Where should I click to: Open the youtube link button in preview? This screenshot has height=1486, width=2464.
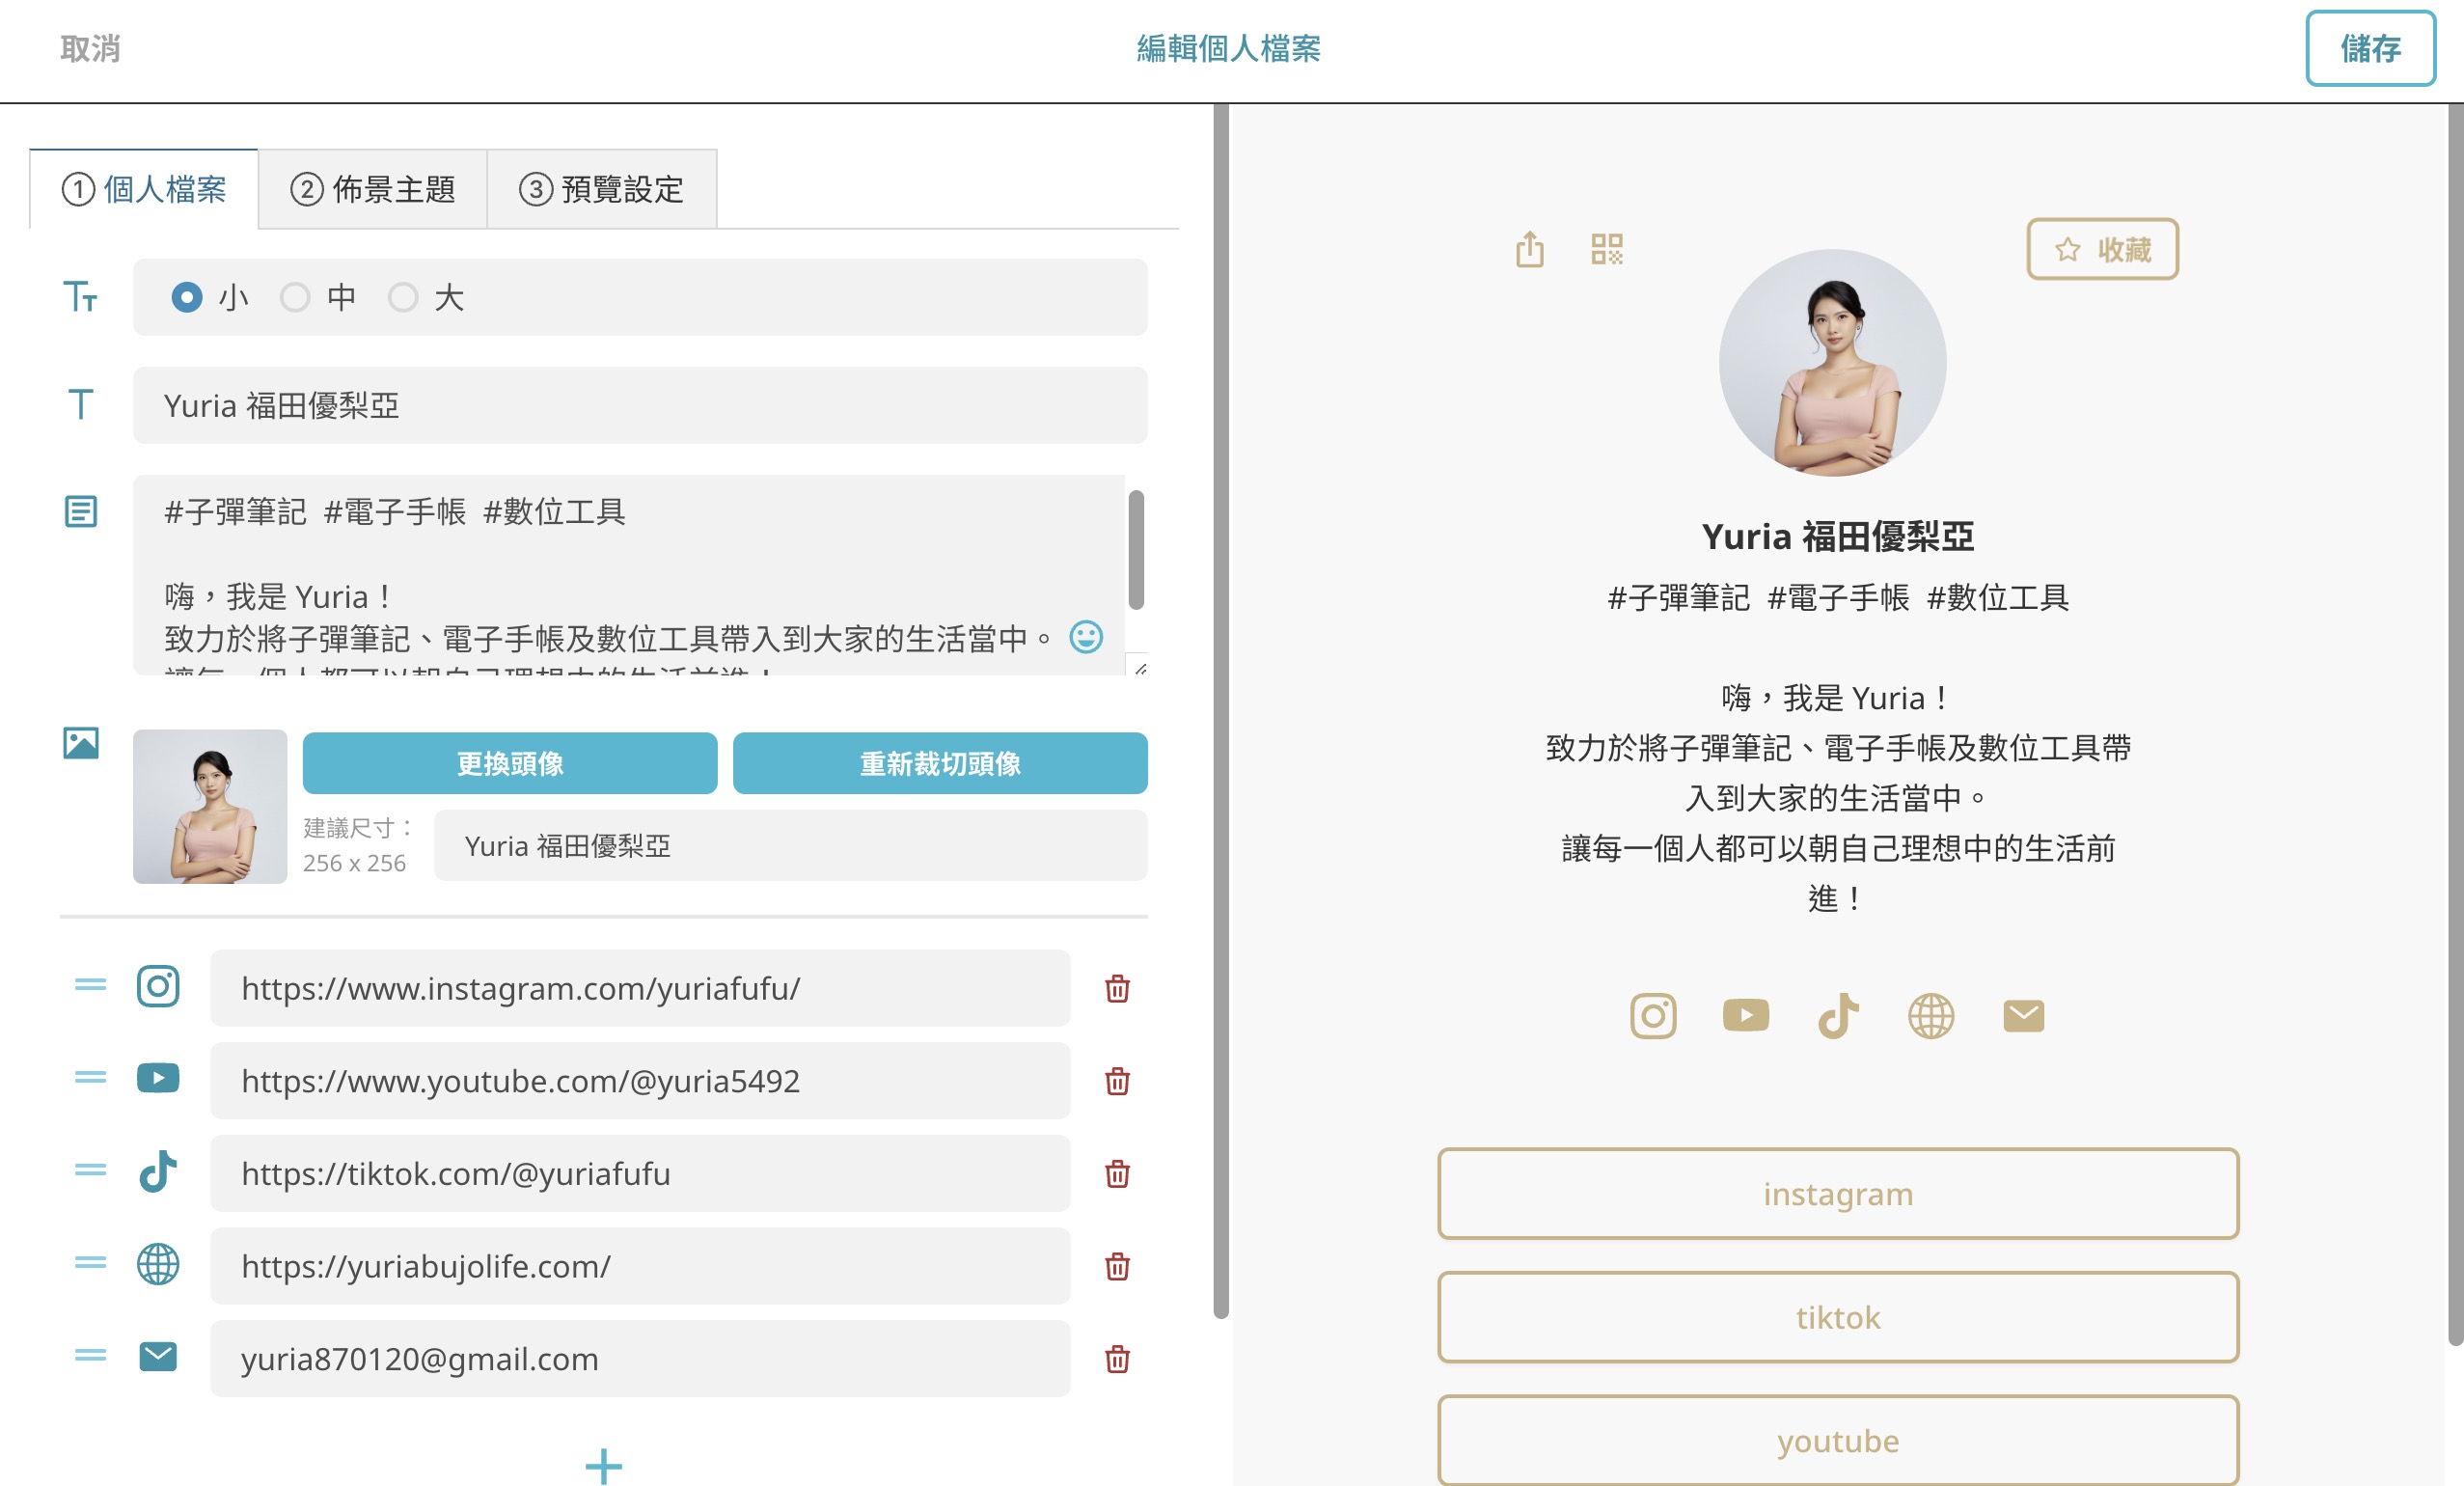tap(1838, 1440)
